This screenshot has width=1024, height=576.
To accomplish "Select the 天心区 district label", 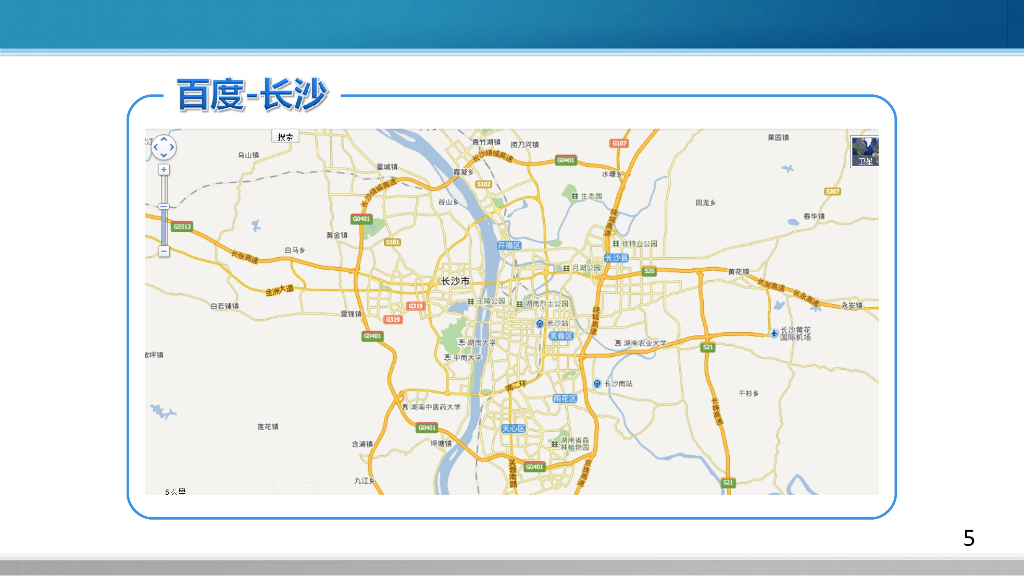I will coord(513,428).
